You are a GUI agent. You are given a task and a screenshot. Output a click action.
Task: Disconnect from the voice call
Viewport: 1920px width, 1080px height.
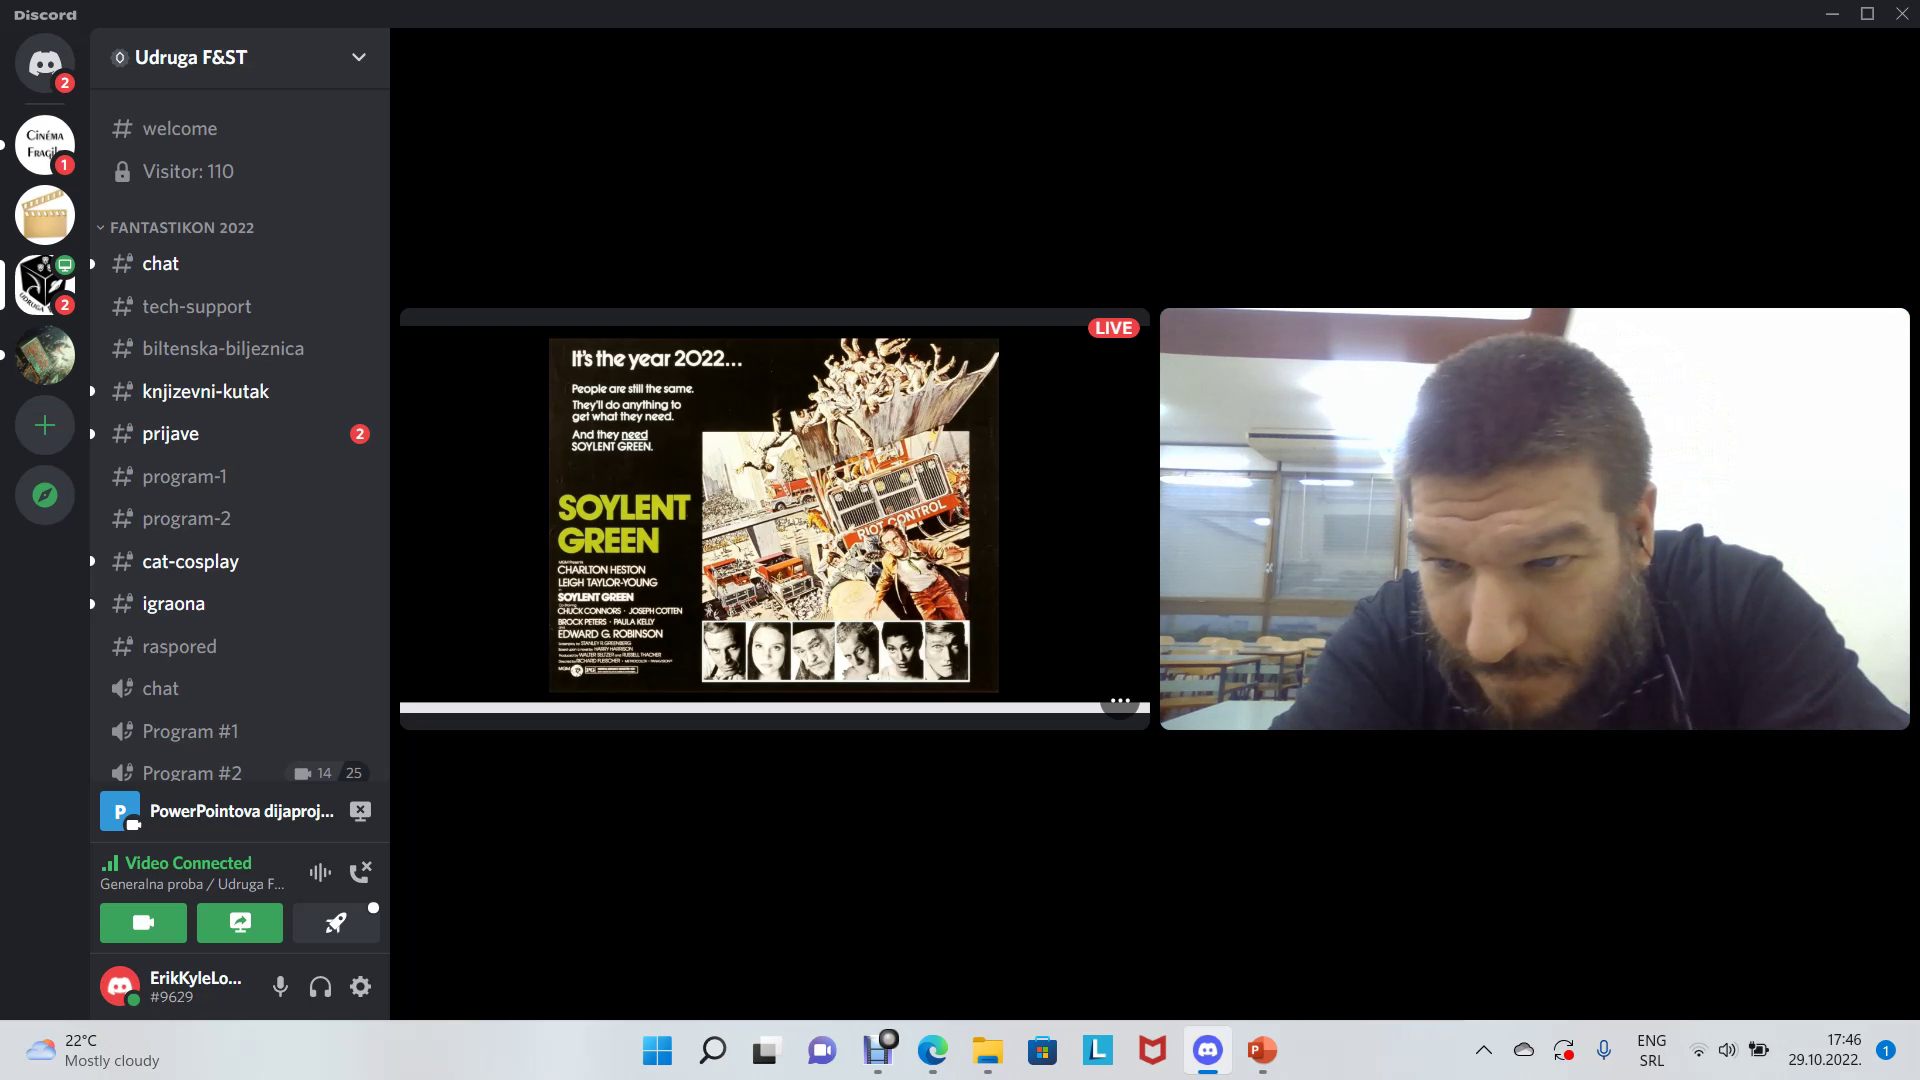click(x=360, y=872)
